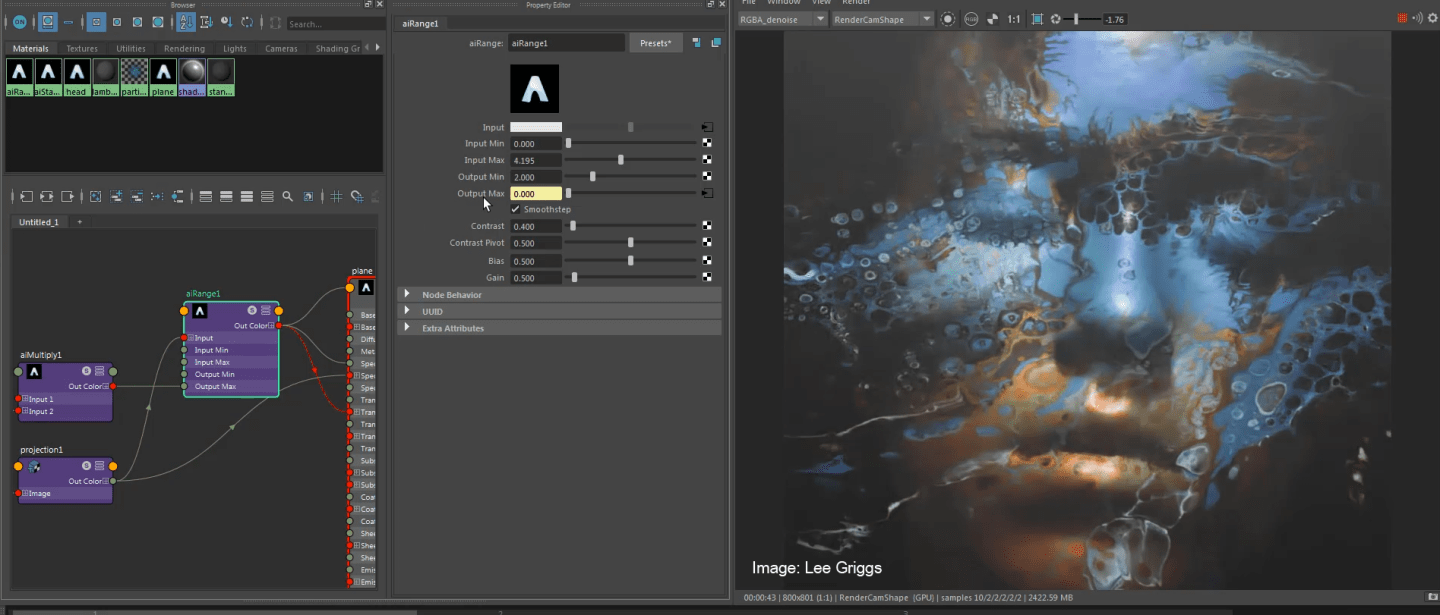Sort Browser items alphabetically with A-Z icon
The height and width of the screenshot is (615, 1440).
[185, 22]
